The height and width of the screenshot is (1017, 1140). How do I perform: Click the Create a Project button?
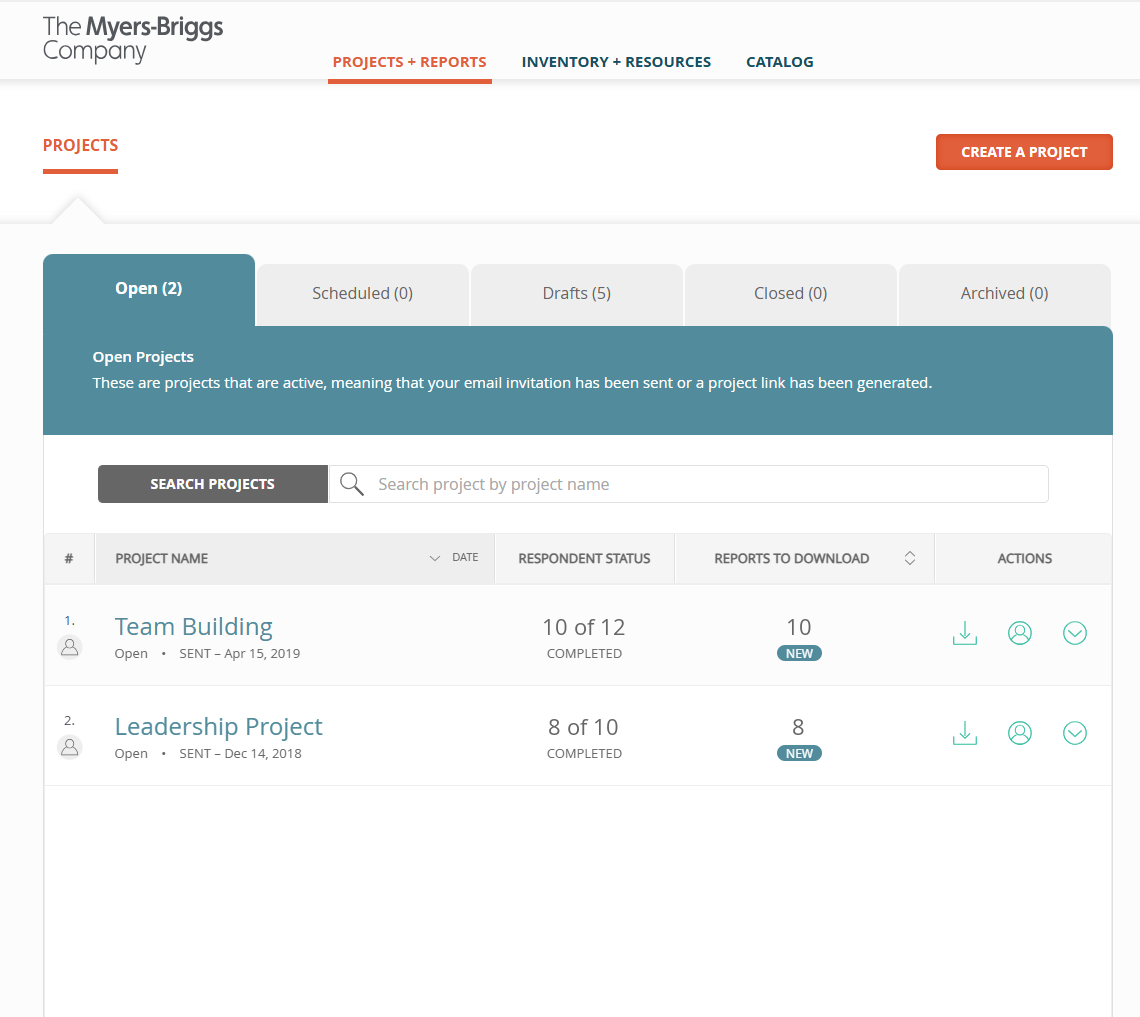click(1024, 152)
